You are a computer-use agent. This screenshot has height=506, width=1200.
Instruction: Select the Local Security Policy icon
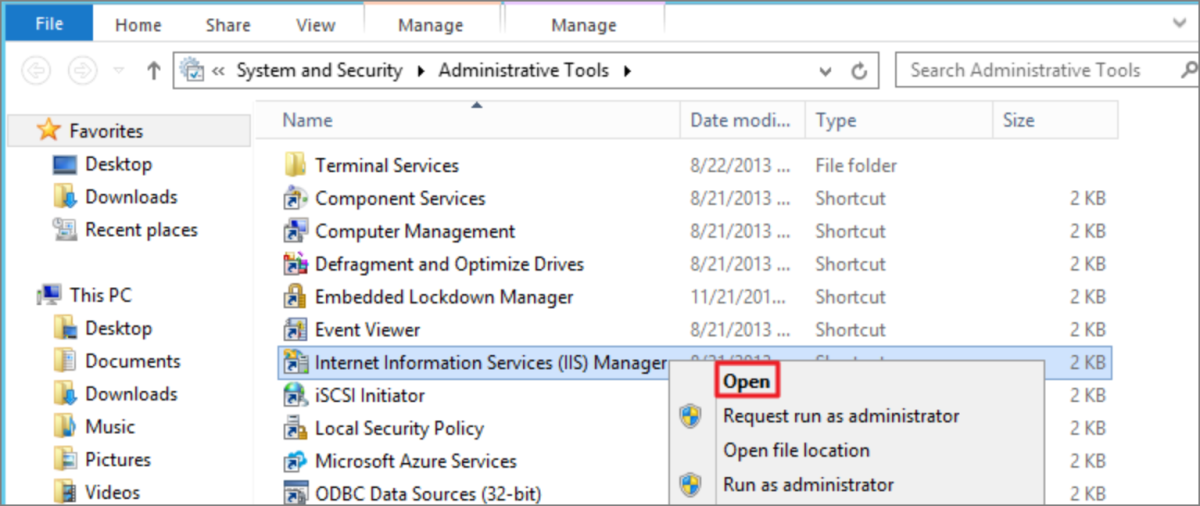295,429
